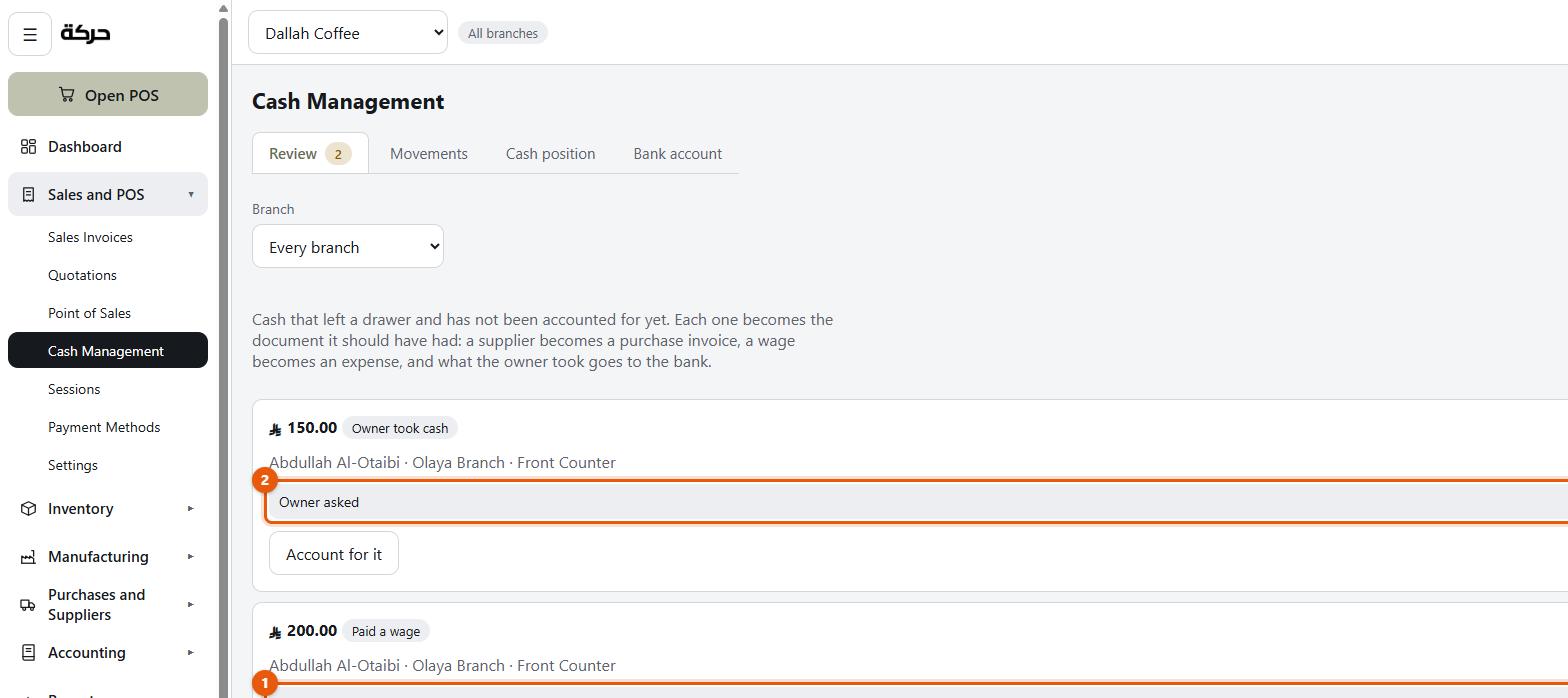
Task: Click the 150.00 amount text
Action: [x=312, y=428]
